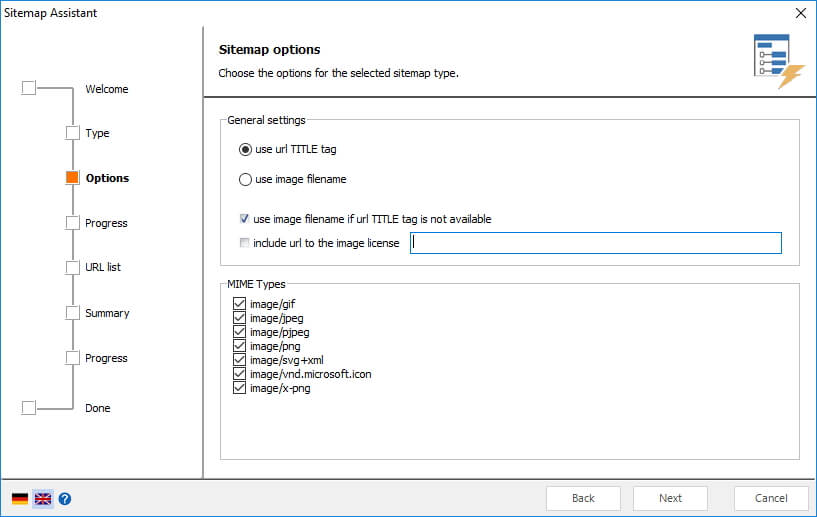Viewport: 817px width, 517px height.
Task: Click the 'Sitemap options' heading
Action: (269, 50)
